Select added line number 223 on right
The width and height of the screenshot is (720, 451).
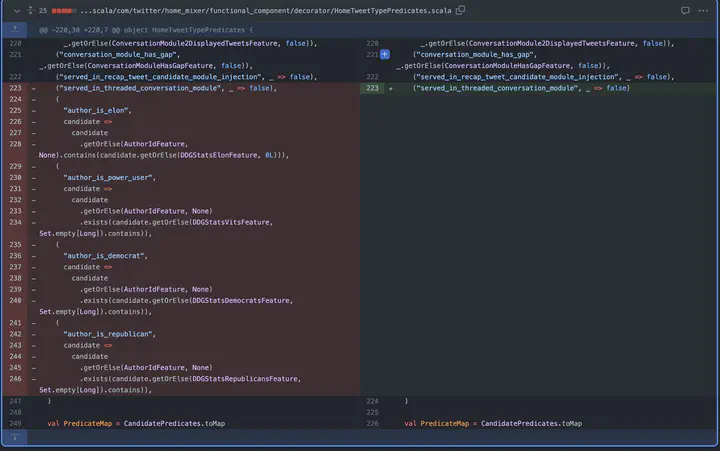(372, 88)
